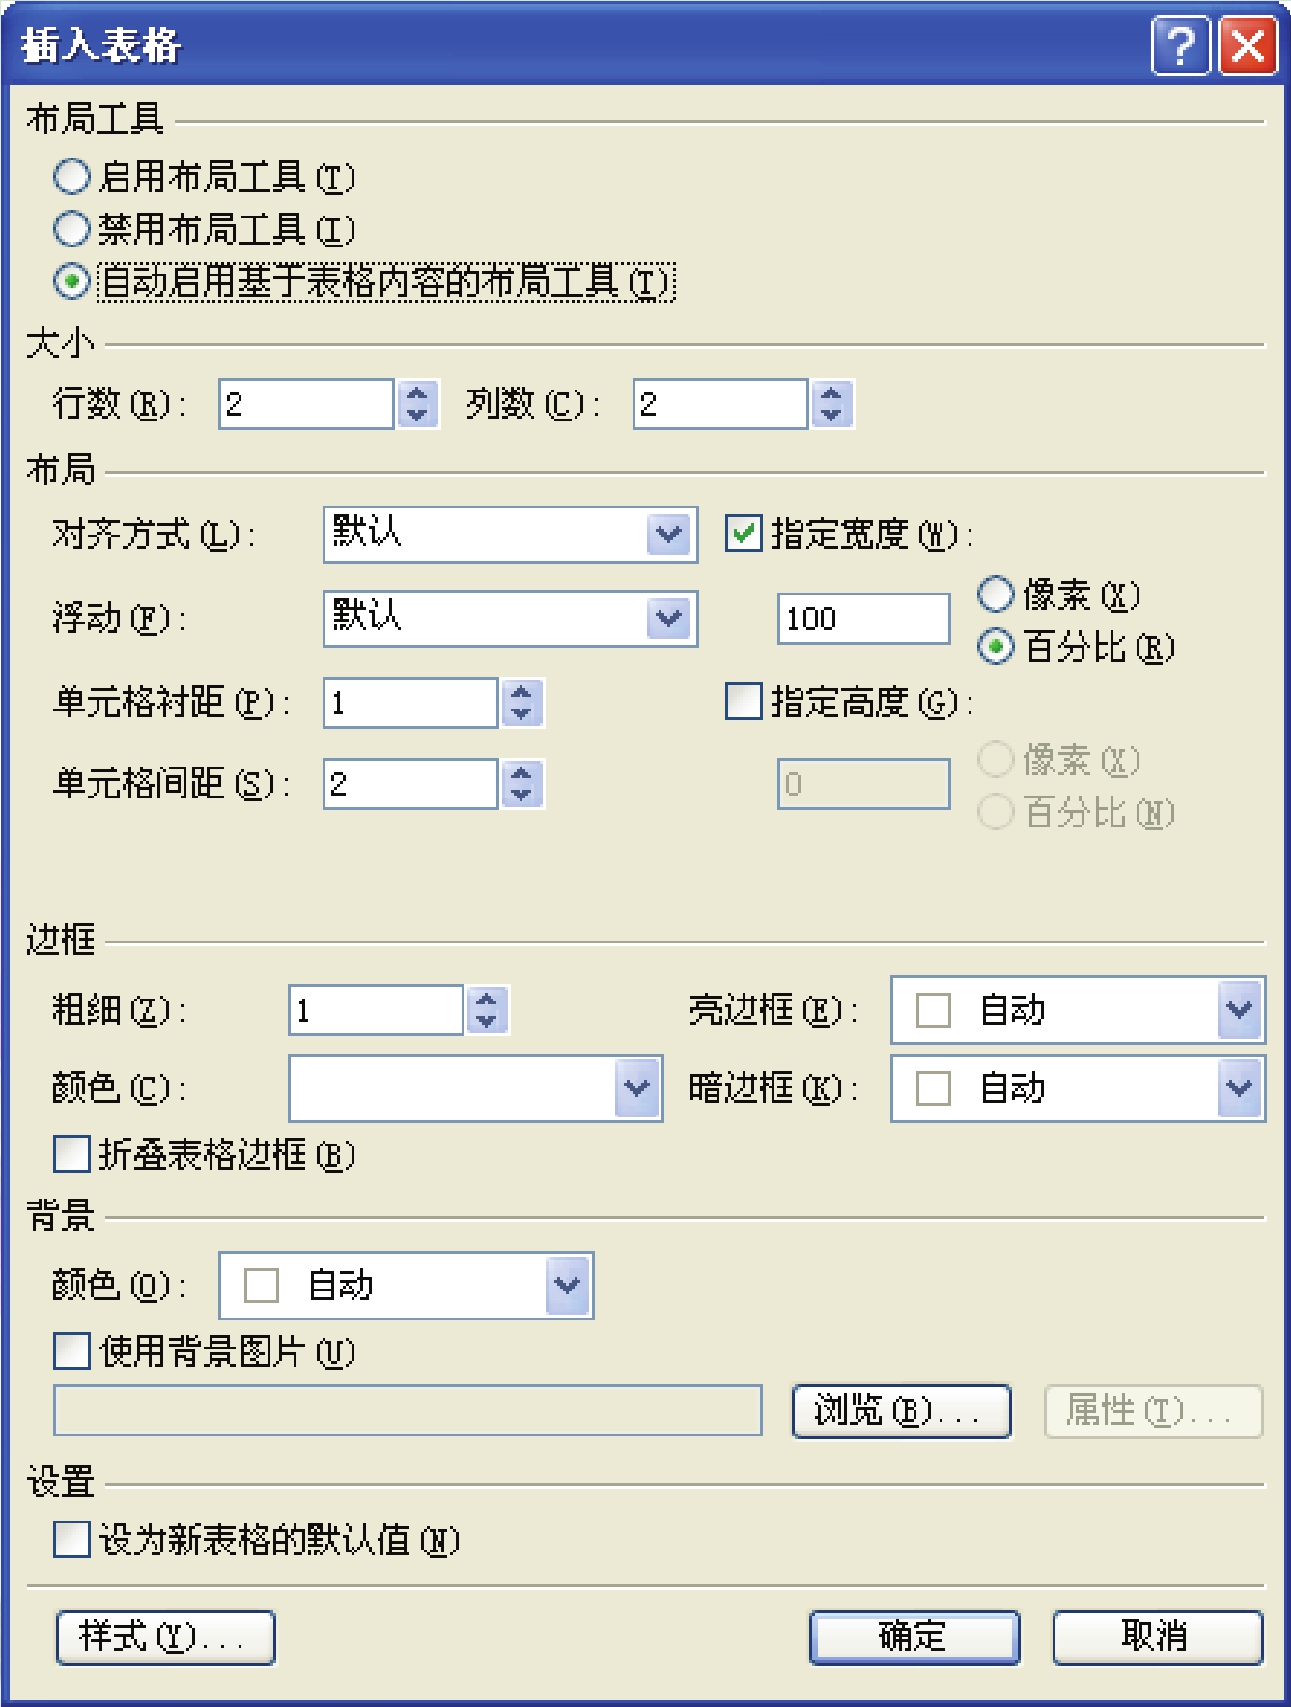
Task: Increase cell padding using its up arrow
Action: click(x=522, y=692)
